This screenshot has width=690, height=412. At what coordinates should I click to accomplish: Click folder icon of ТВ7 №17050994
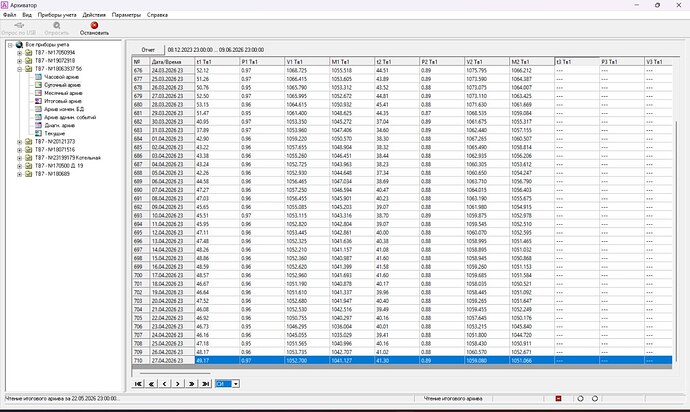(x=29, y=52)
